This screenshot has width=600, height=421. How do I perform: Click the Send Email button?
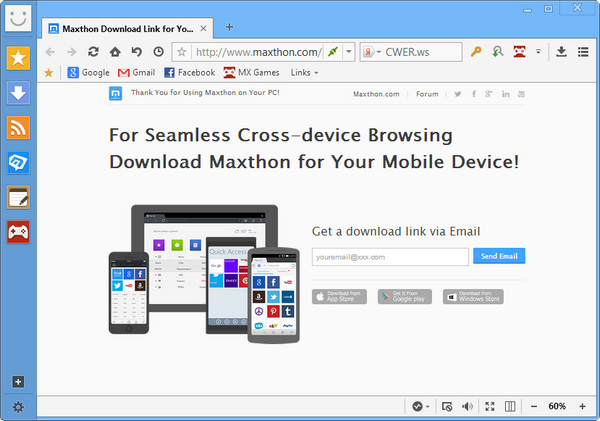499,257
